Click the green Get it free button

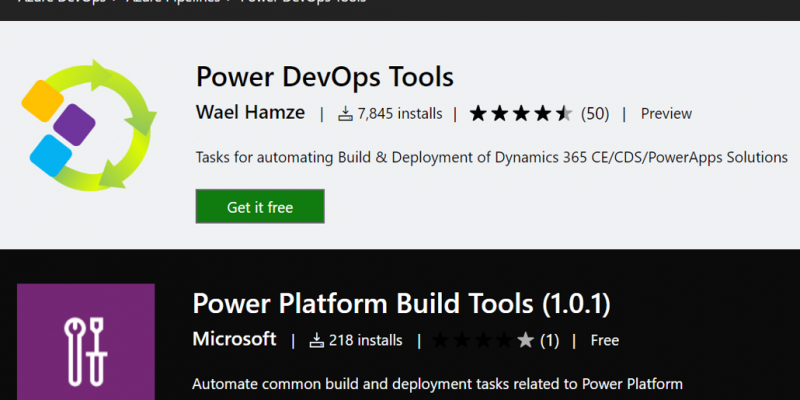coord(260,206)
